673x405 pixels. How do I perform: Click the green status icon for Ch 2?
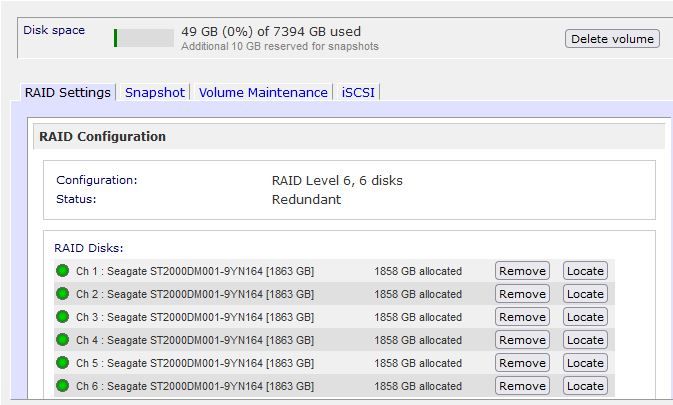coord(63,294)
